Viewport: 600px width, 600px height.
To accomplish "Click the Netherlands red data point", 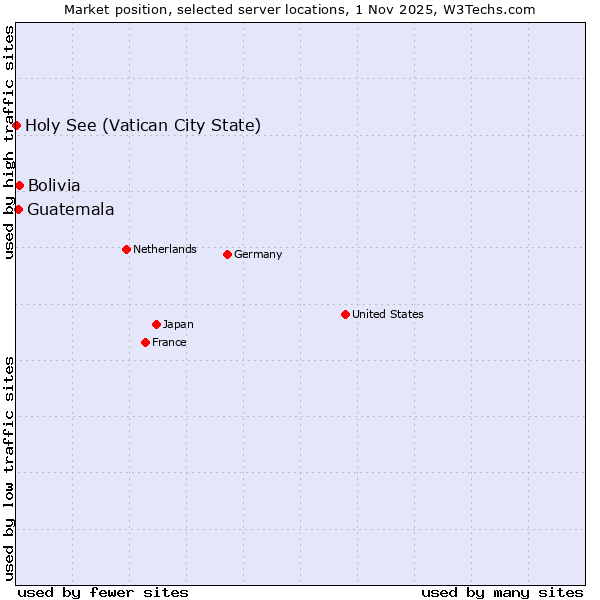I will coord(126,249).
